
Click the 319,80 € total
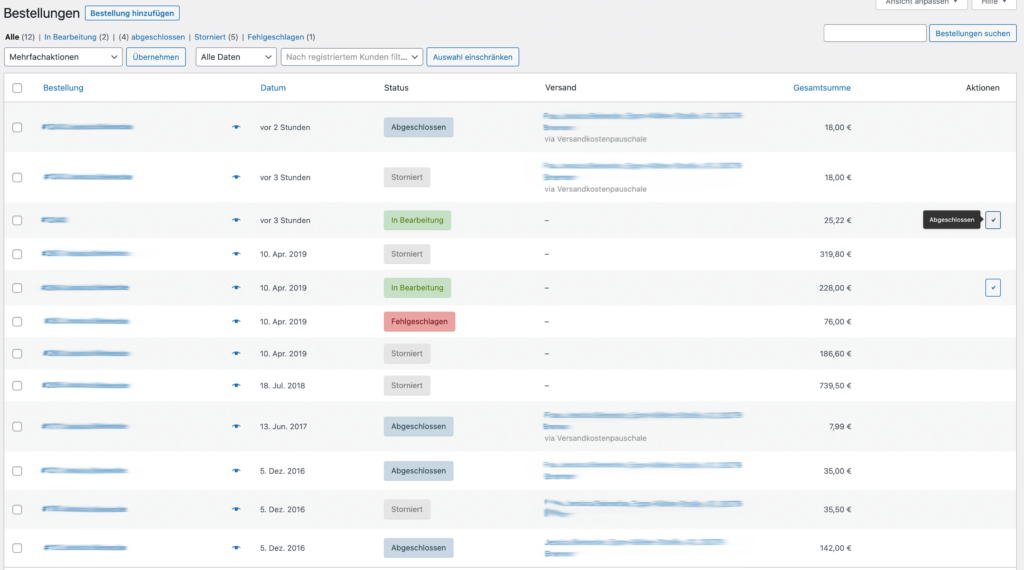click(x=835, y=254)
